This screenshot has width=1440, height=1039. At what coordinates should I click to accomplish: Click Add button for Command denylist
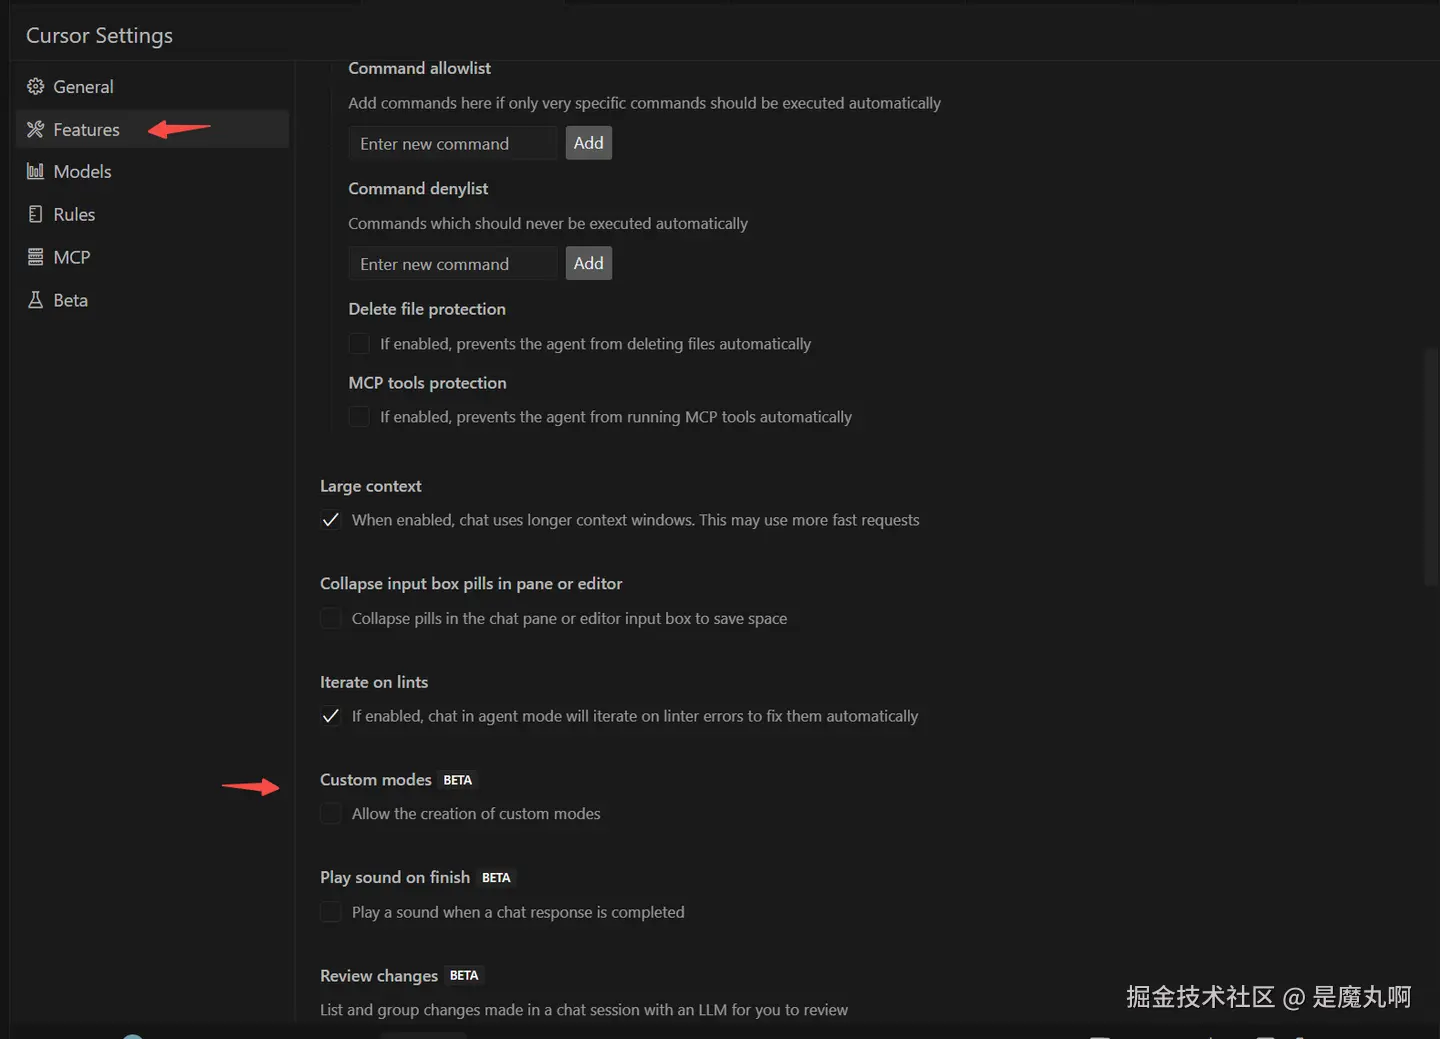[588, 263]
